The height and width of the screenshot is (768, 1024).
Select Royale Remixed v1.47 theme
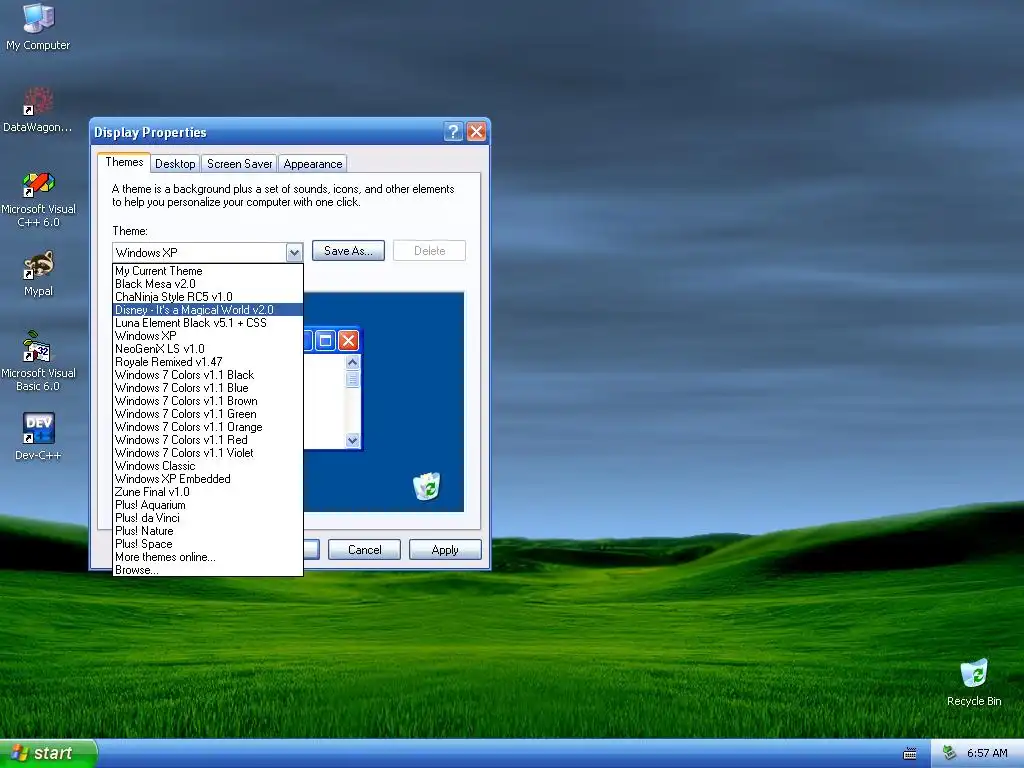pyautogui.click(x=208, y=362)
